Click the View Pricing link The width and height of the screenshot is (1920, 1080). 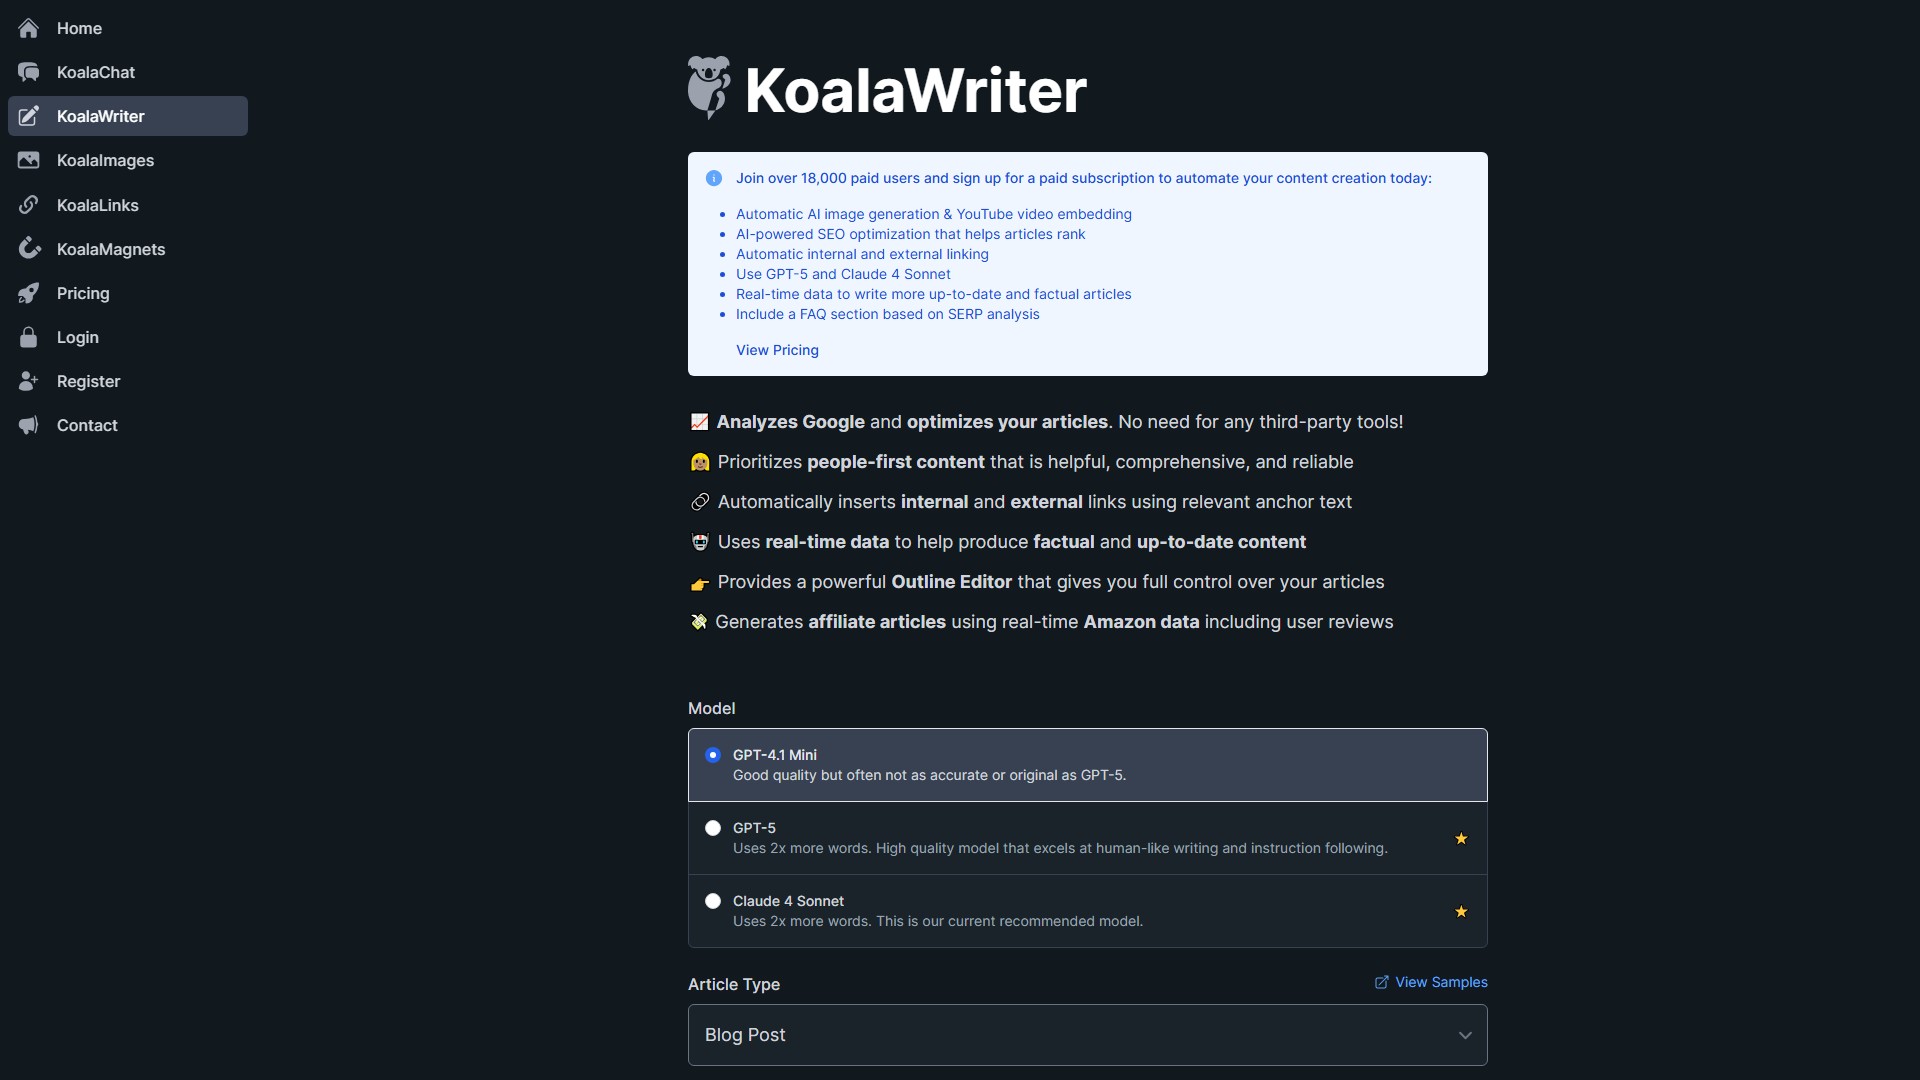[777, 350]
